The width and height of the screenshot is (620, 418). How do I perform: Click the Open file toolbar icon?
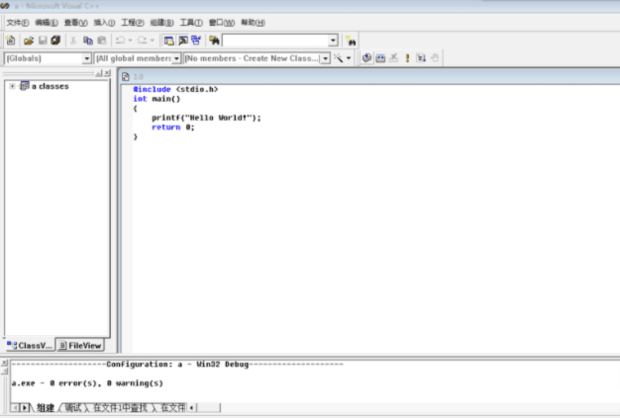[29, 40]
